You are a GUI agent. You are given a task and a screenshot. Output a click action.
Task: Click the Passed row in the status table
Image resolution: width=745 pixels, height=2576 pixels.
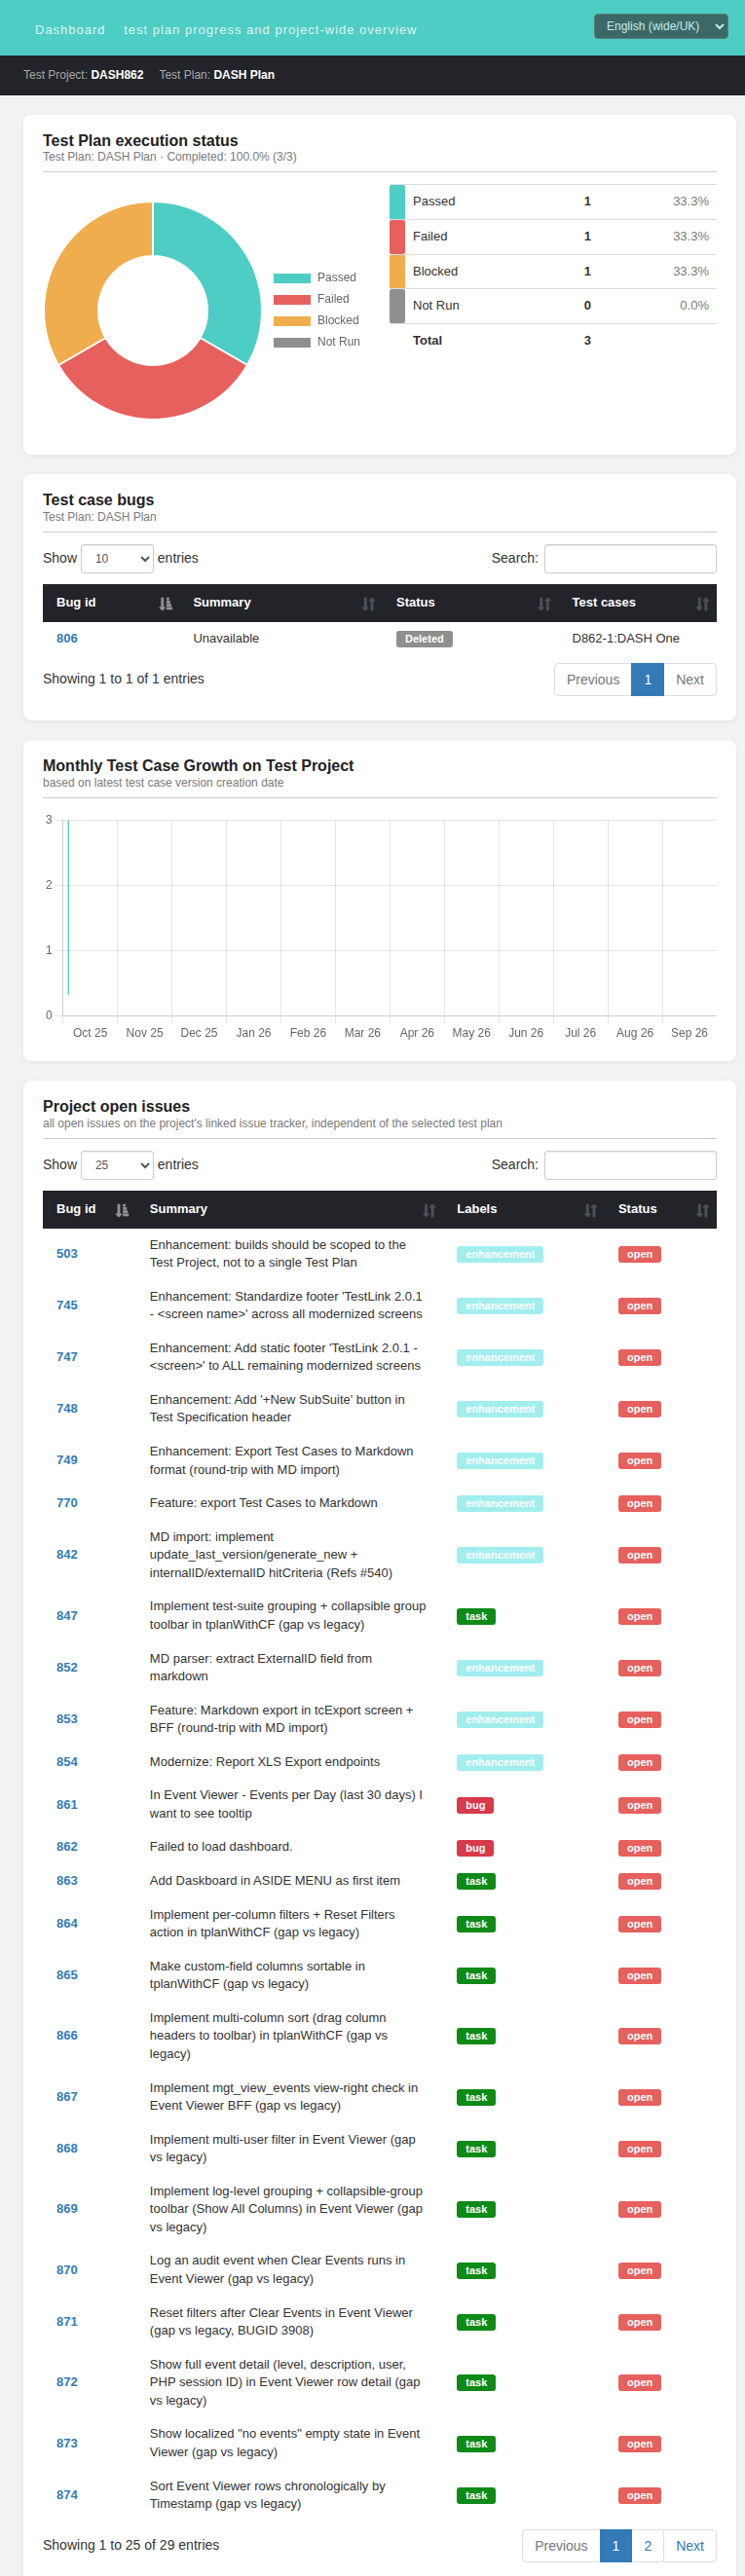pyautogui.click(x=553, y=201)
